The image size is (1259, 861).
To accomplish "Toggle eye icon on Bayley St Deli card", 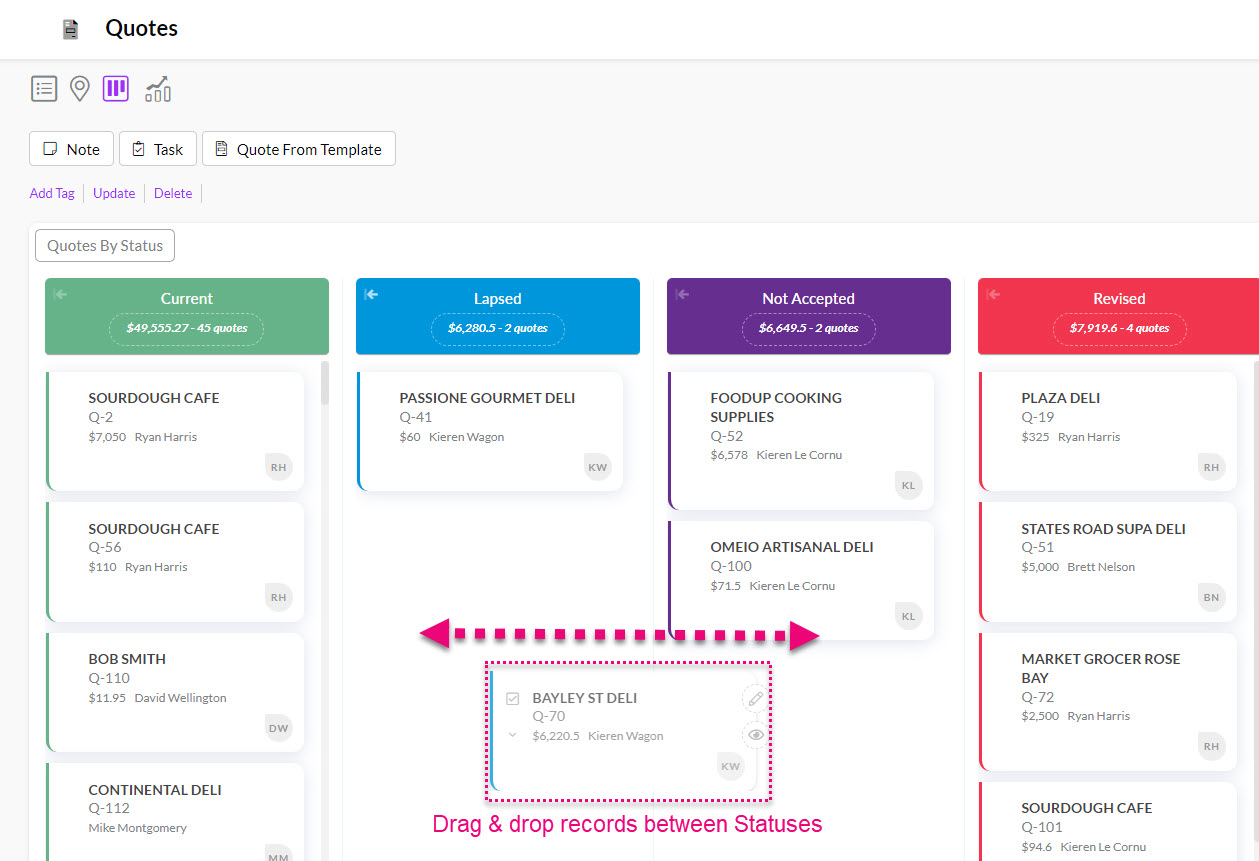I will point(756,735).
